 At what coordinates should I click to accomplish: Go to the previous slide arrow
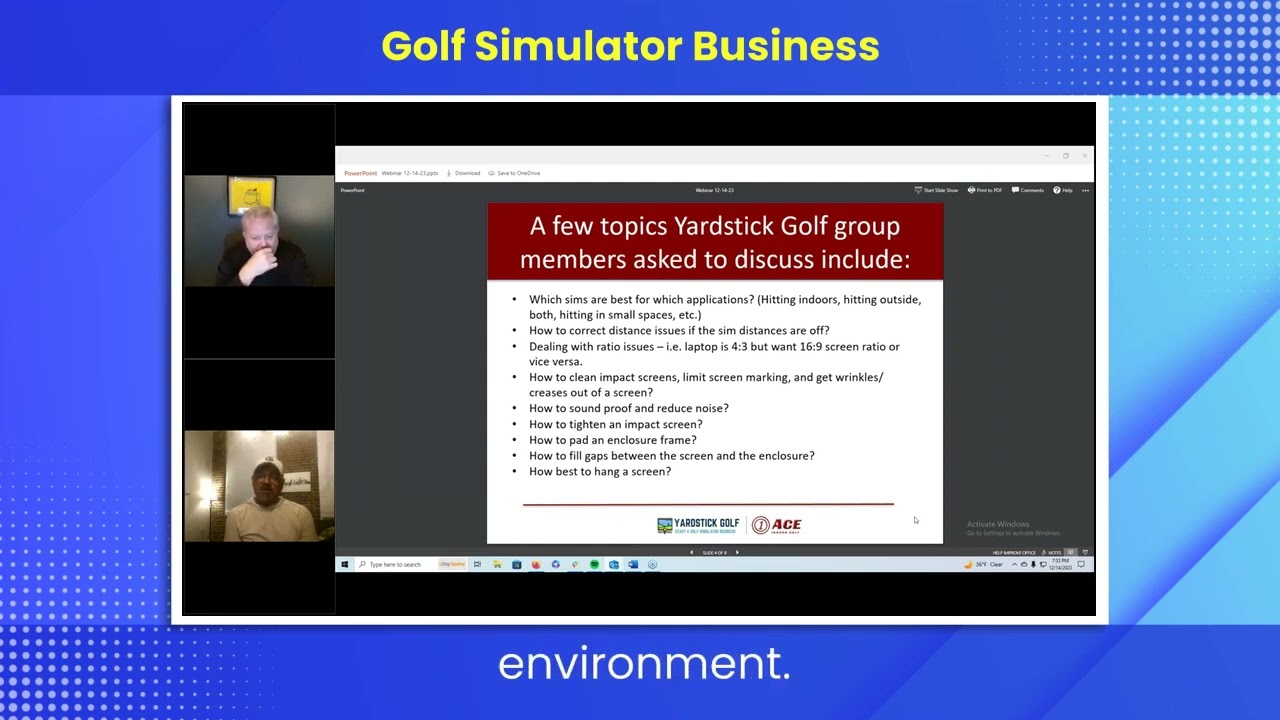pos(691,552)
